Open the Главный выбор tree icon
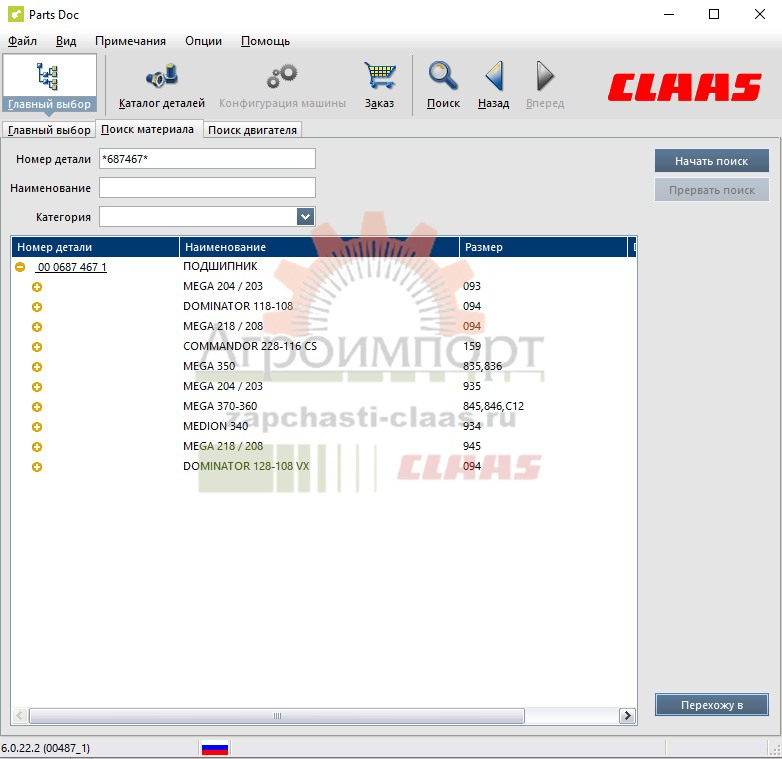Viewport: 782px width, 759px height. point(48,76)
